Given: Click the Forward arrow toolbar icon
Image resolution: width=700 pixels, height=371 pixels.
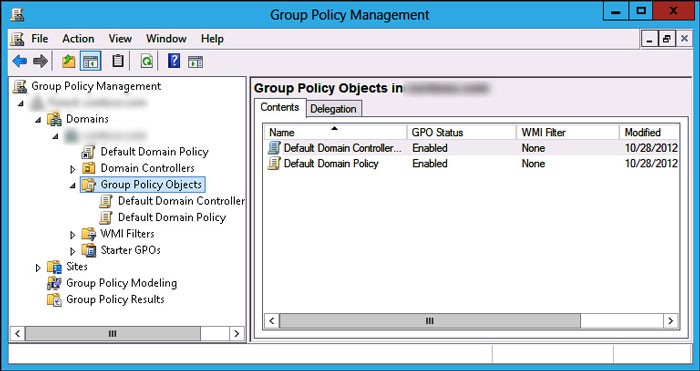Looking at the screenshot, I should click(41, 61).
